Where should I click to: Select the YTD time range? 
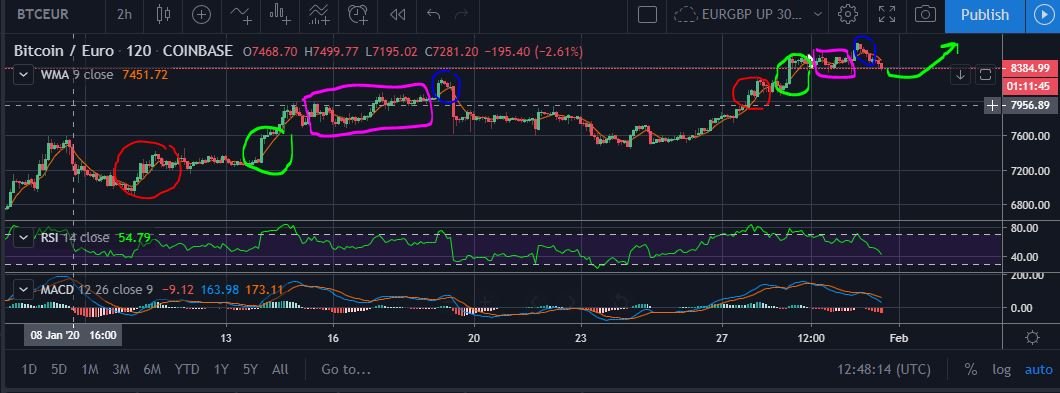coord(187,369)
